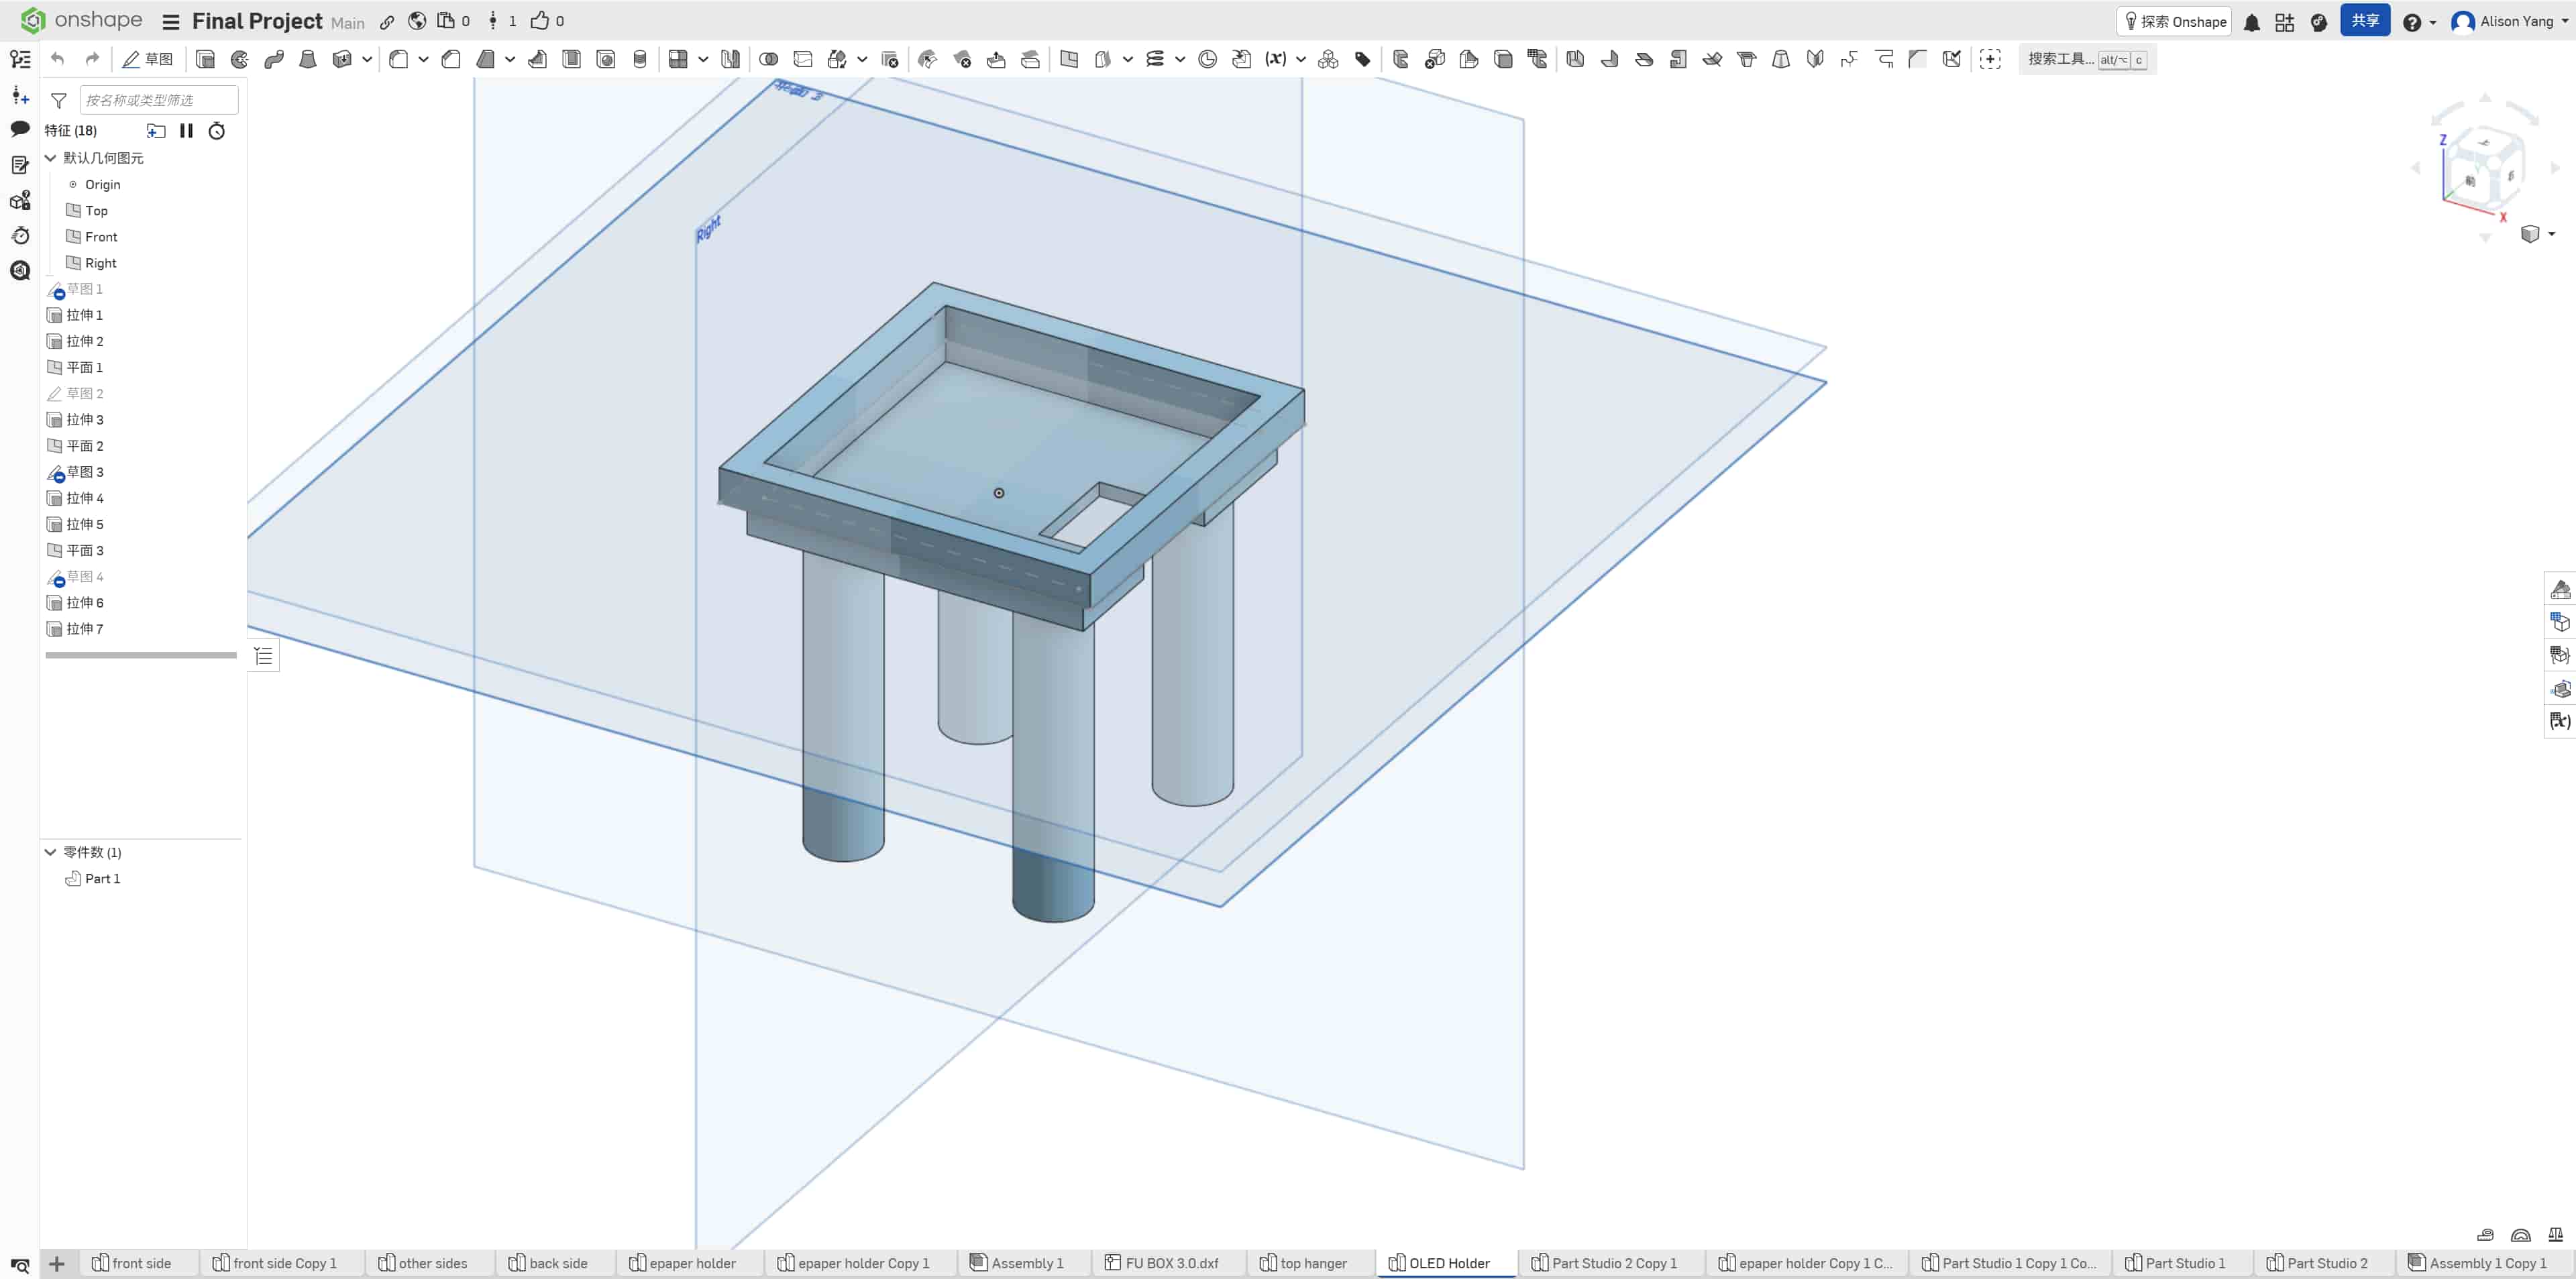Select 草图 3 in the feature list

point(84,472)
